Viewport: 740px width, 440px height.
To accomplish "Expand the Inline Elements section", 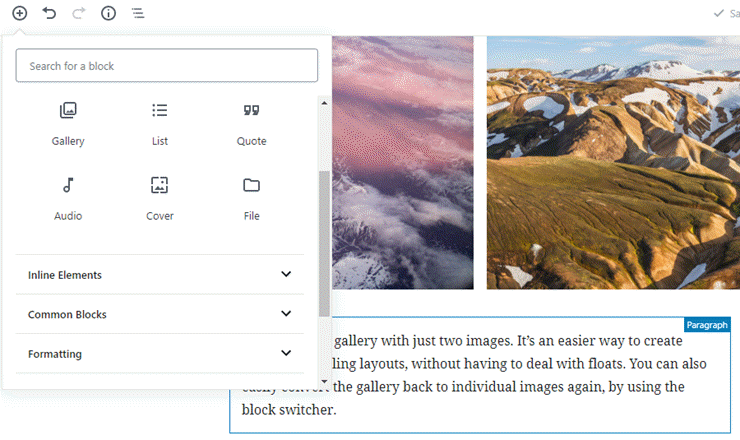I will click(160, 275).
